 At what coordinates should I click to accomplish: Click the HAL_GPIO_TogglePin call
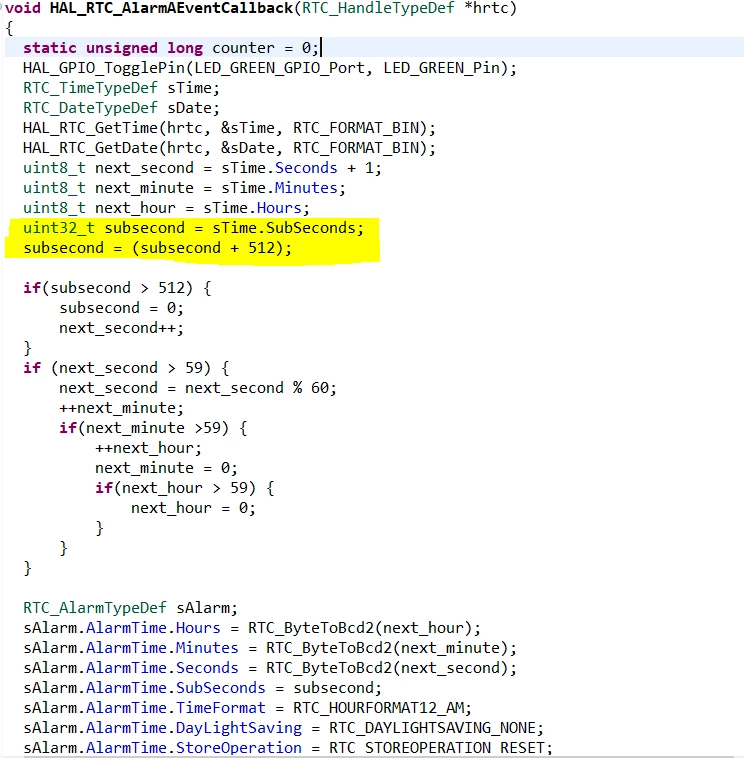point(270,68)
